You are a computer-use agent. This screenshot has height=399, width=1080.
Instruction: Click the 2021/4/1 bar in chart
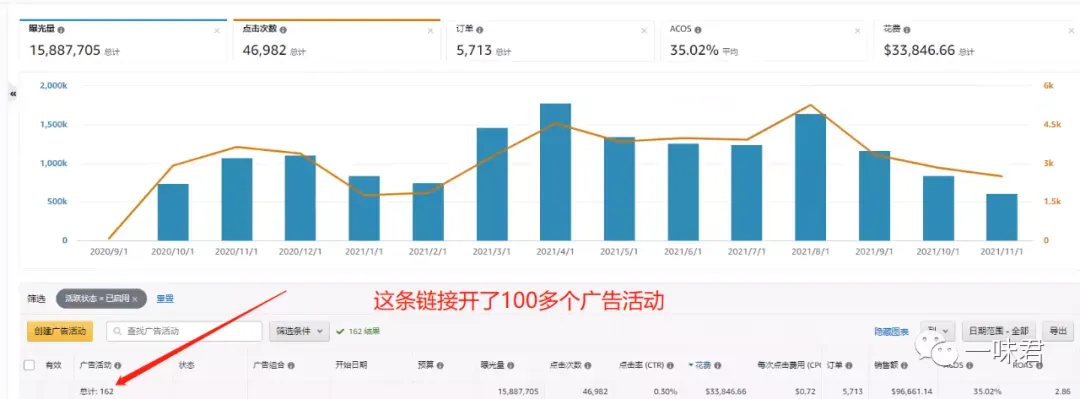pyautogui.click(x=555, y=172)
